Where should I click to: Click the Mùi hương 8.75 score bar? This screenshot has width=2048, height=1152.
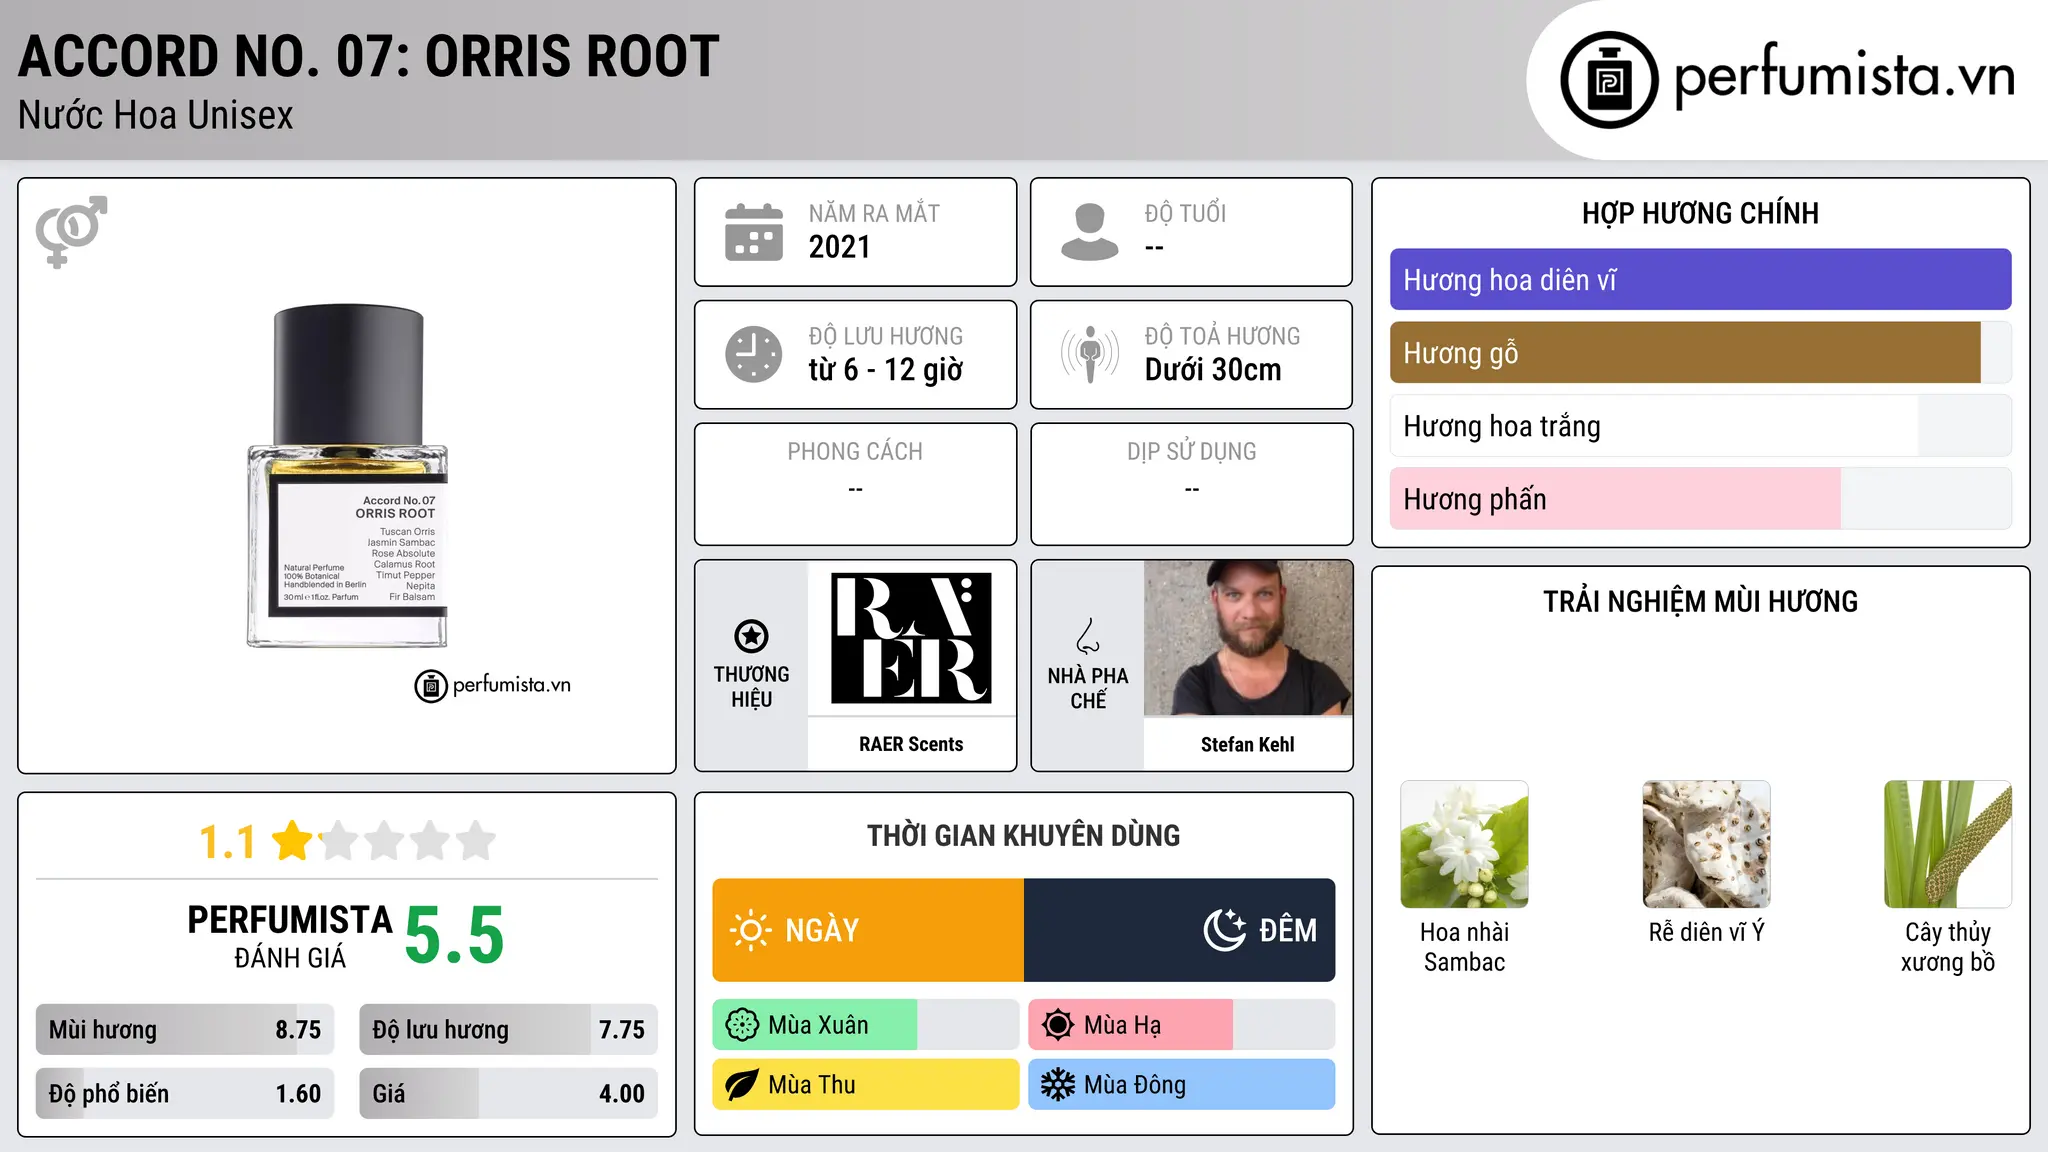[185, 1030]
